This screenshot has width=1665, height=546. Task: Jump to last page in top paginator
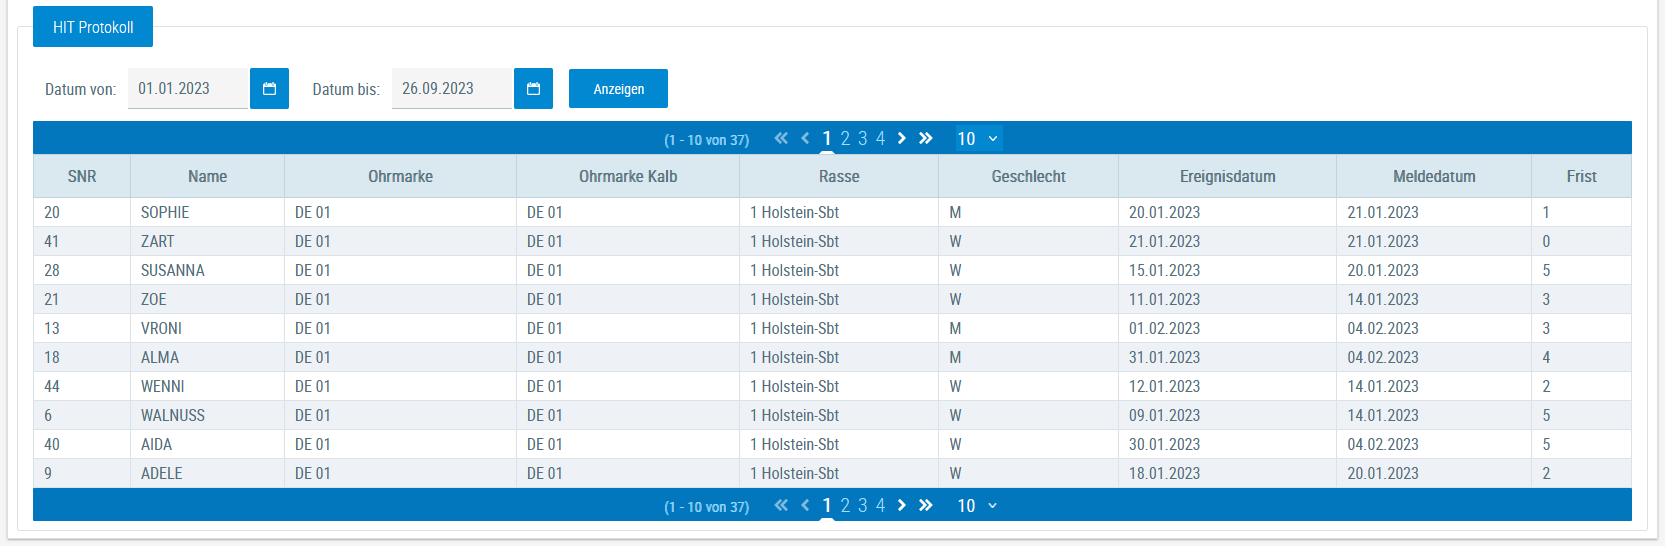pyautogui.click(x=926, y=139)
